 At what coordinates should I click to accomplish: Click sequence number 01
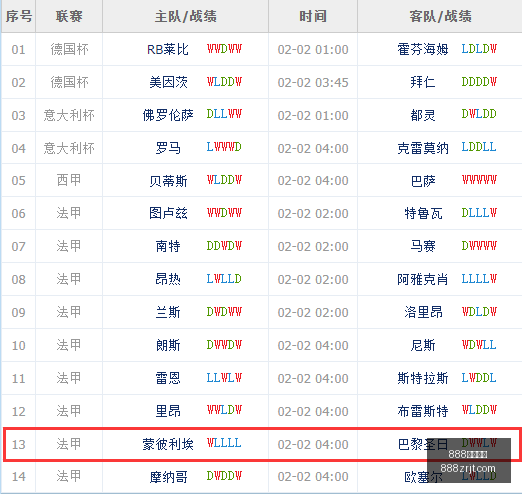18,50
